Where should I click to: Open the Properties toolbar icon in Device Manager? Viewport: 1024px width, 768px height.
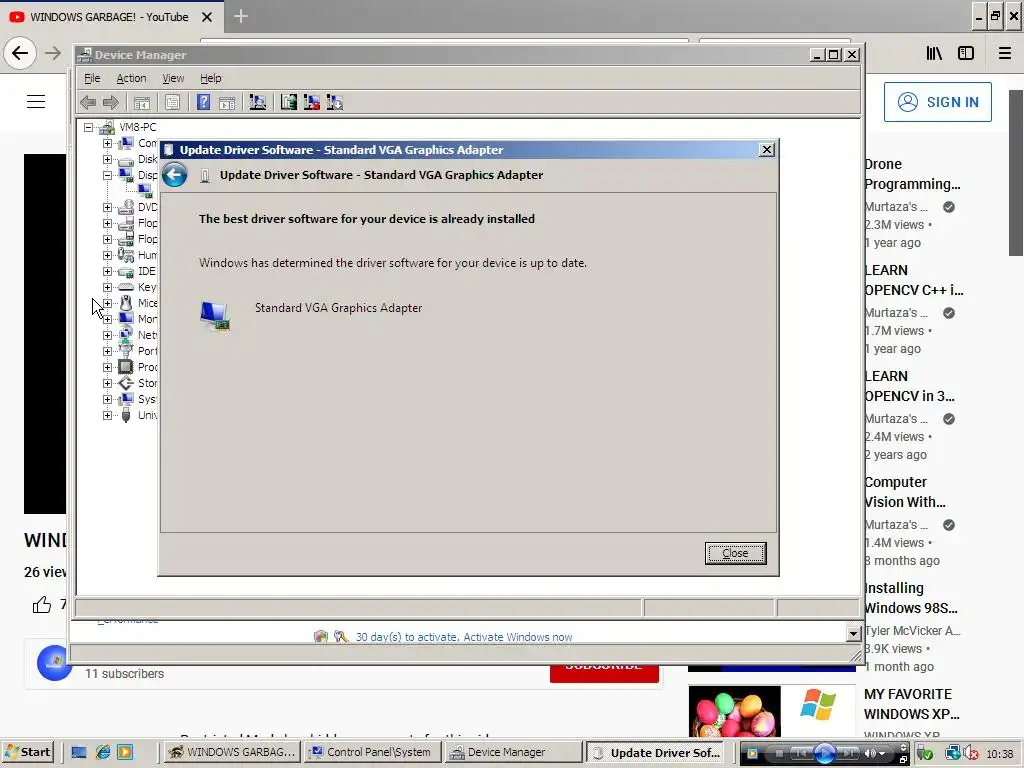(172, 103)
